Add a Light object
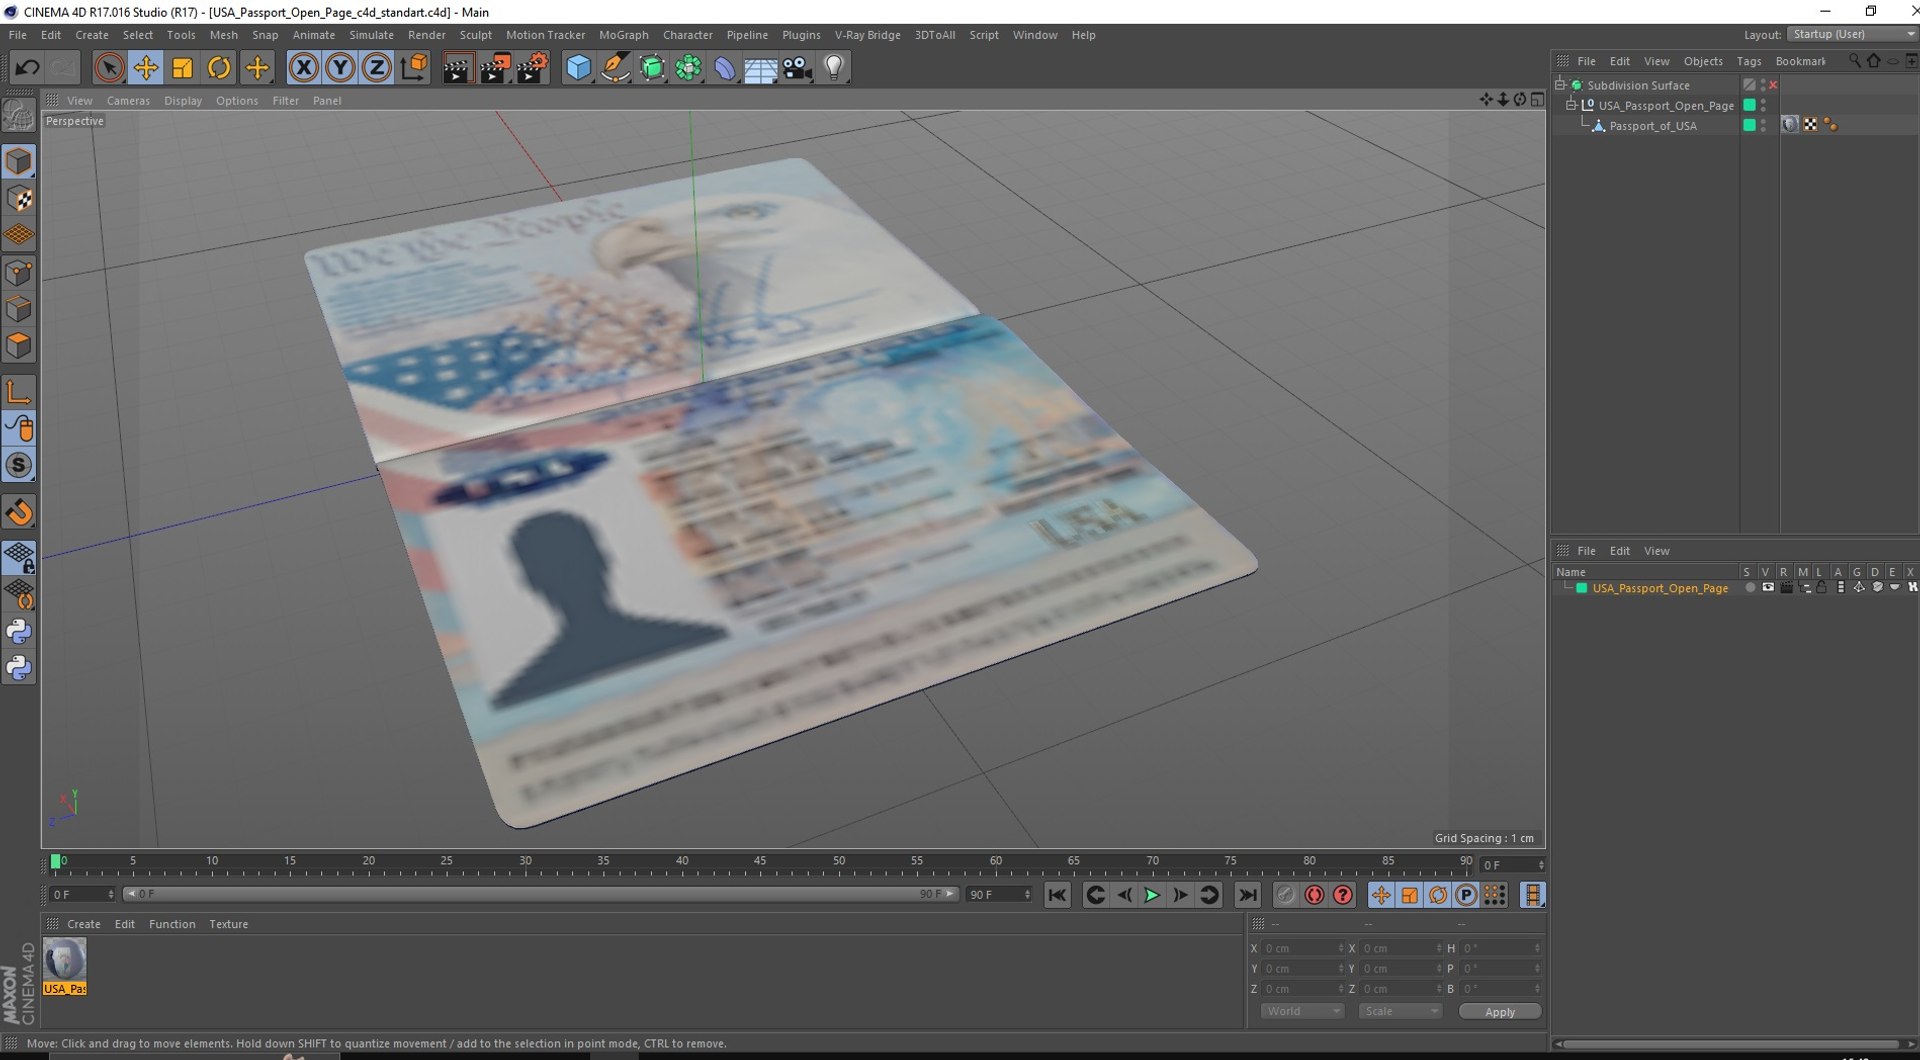 pos(834,68)
